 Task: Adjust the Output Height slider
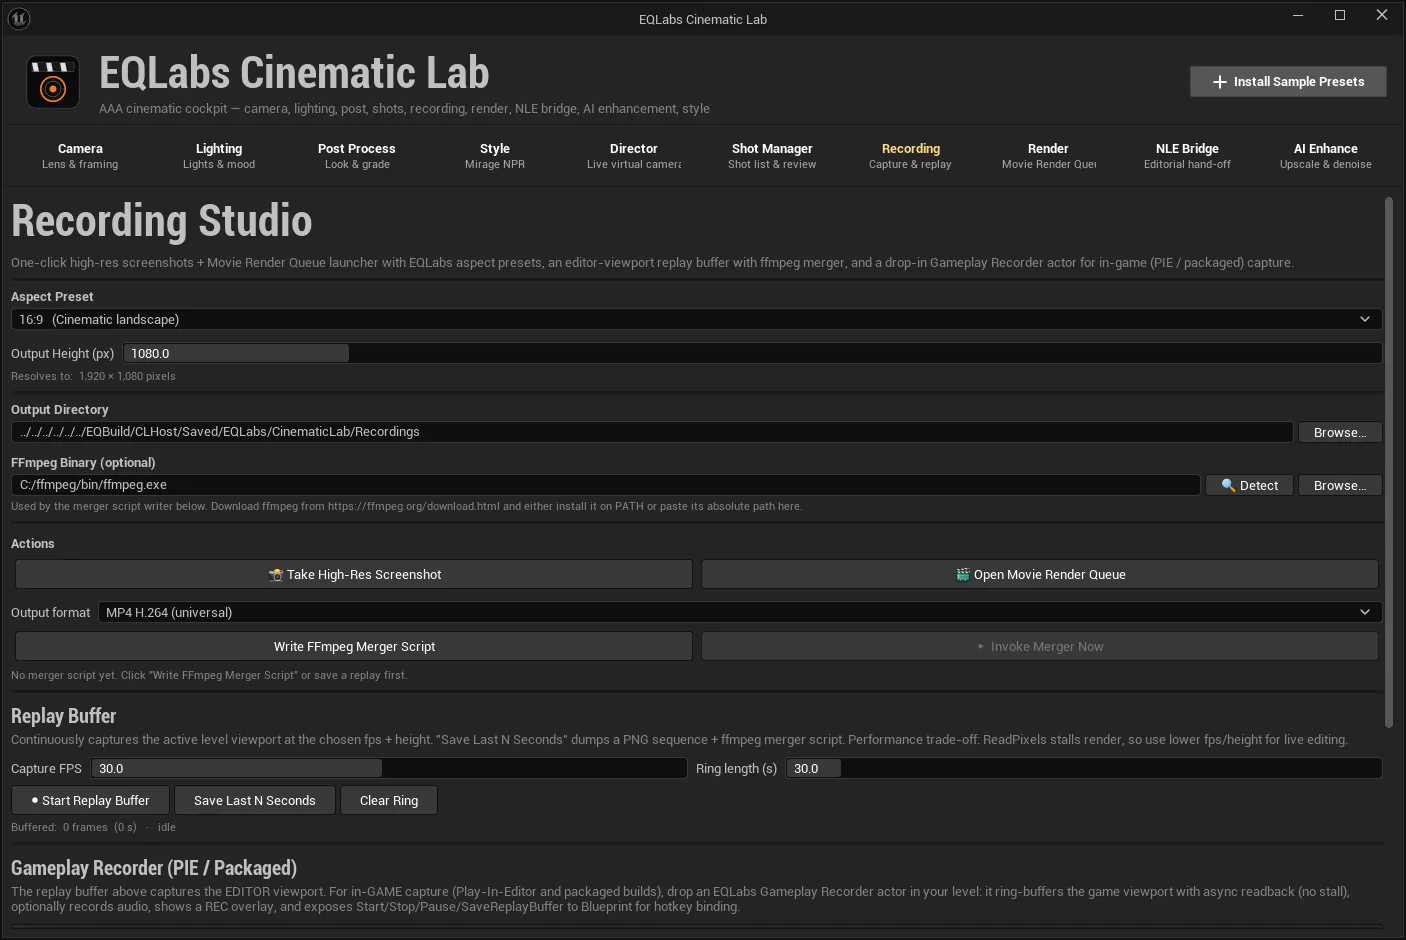(x=752, y=353)
